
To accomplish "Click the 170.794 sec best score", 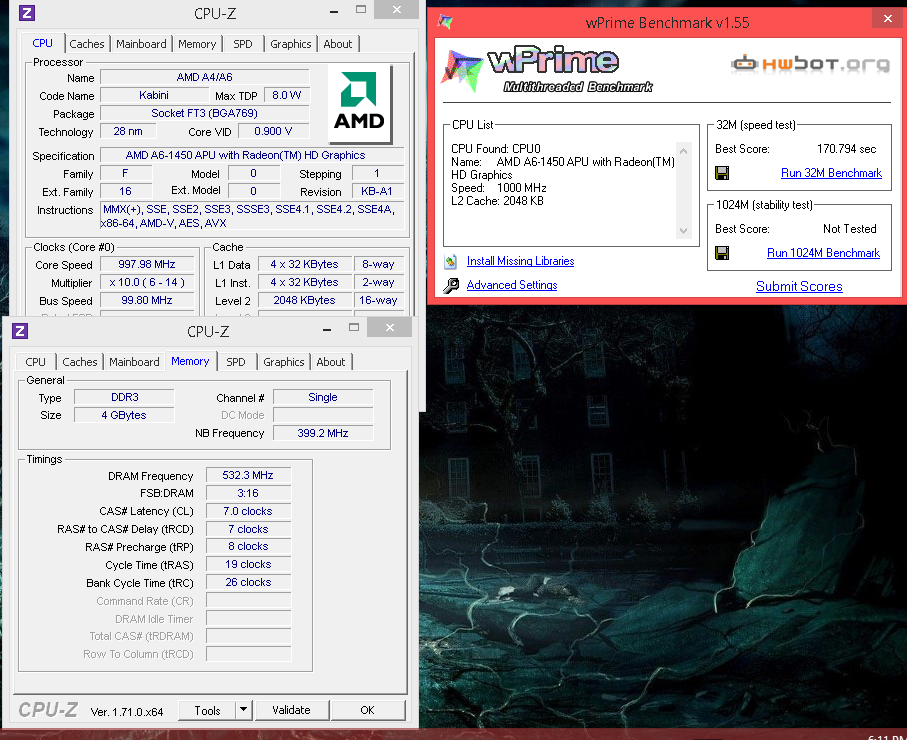I will (x=846, y=149).
